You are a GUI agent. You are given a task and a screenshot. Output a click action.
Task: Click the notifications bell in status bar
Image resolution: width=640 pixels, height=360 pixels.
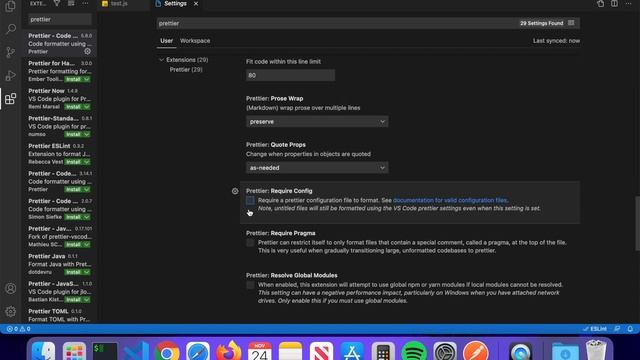(630, 329)
